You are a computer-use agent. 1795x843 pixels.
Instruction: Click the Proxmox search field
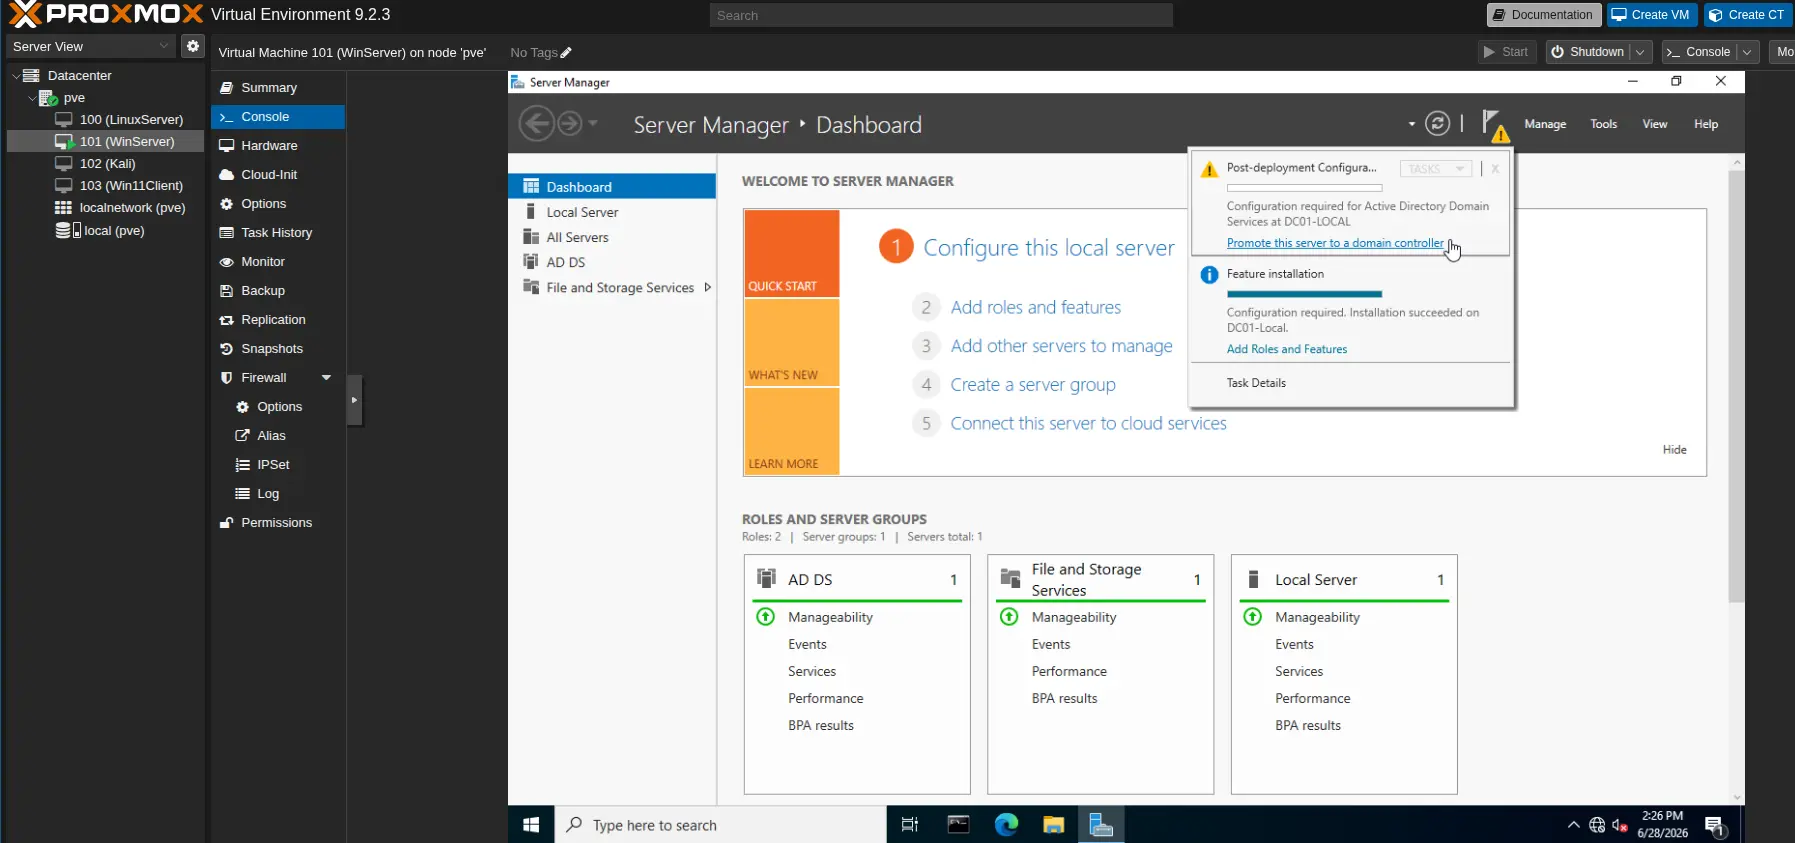pos(941,15)
